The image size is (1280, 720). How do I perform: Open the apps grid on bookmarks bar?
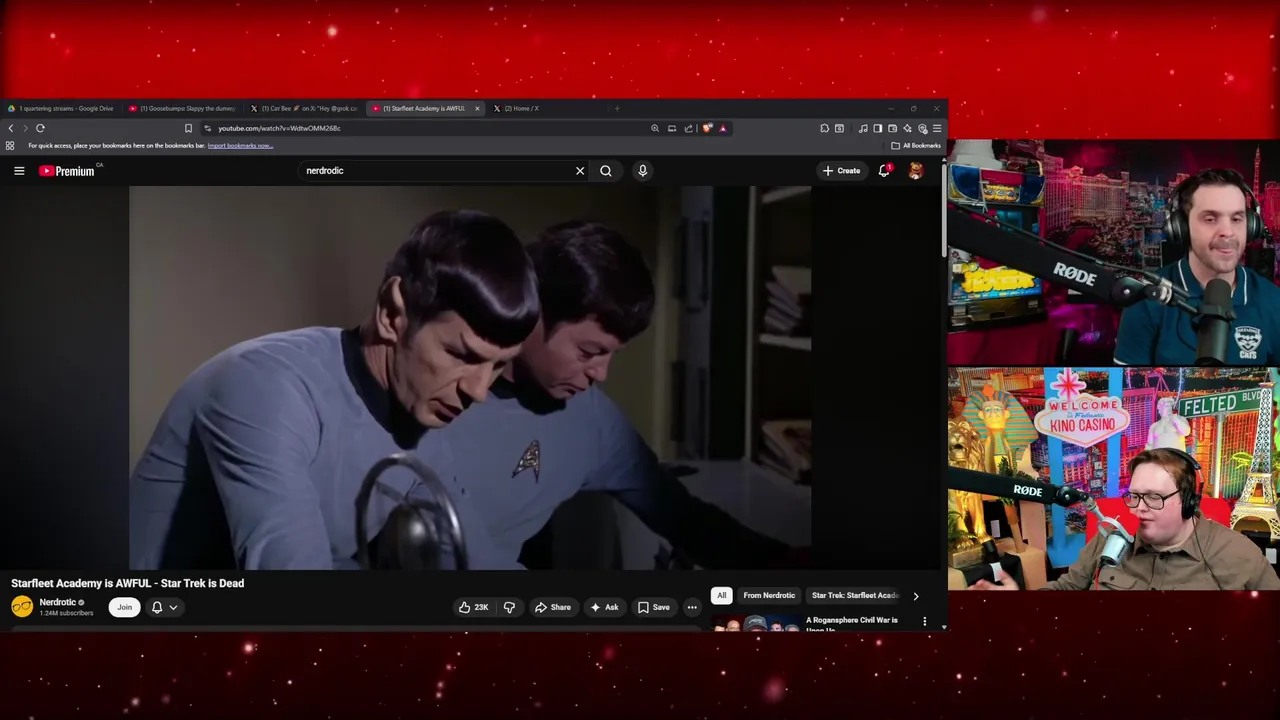[10, 146]
